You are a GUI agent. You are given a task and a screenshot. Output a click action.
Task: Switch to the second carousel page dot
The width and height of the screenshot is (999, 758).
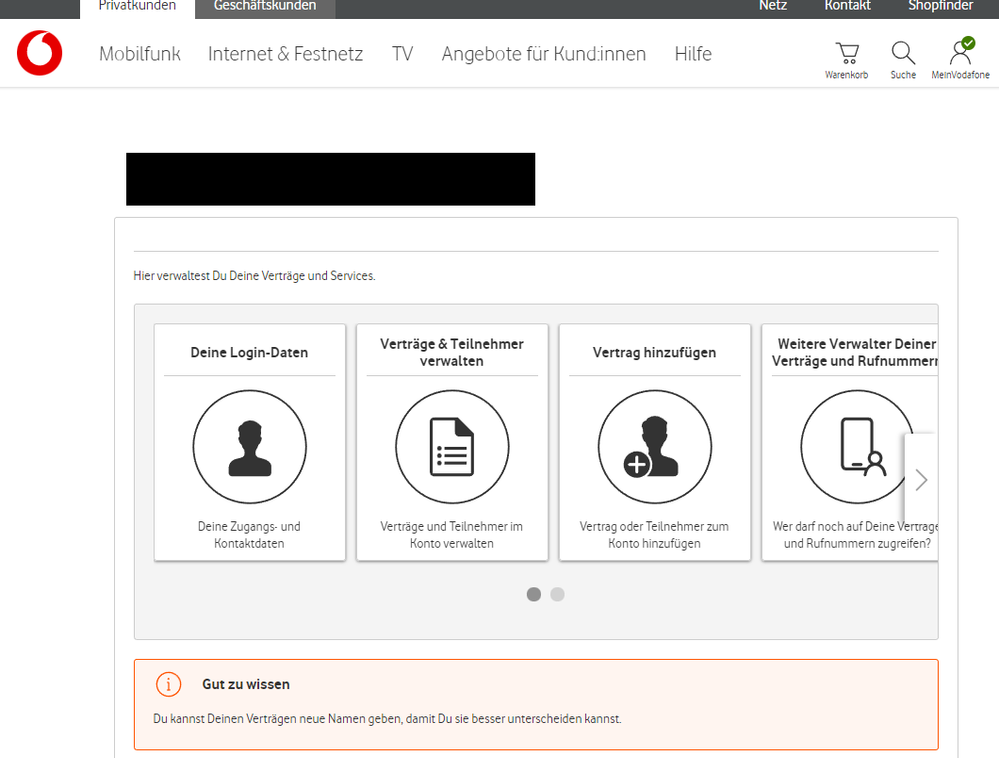tap(557, 594)
